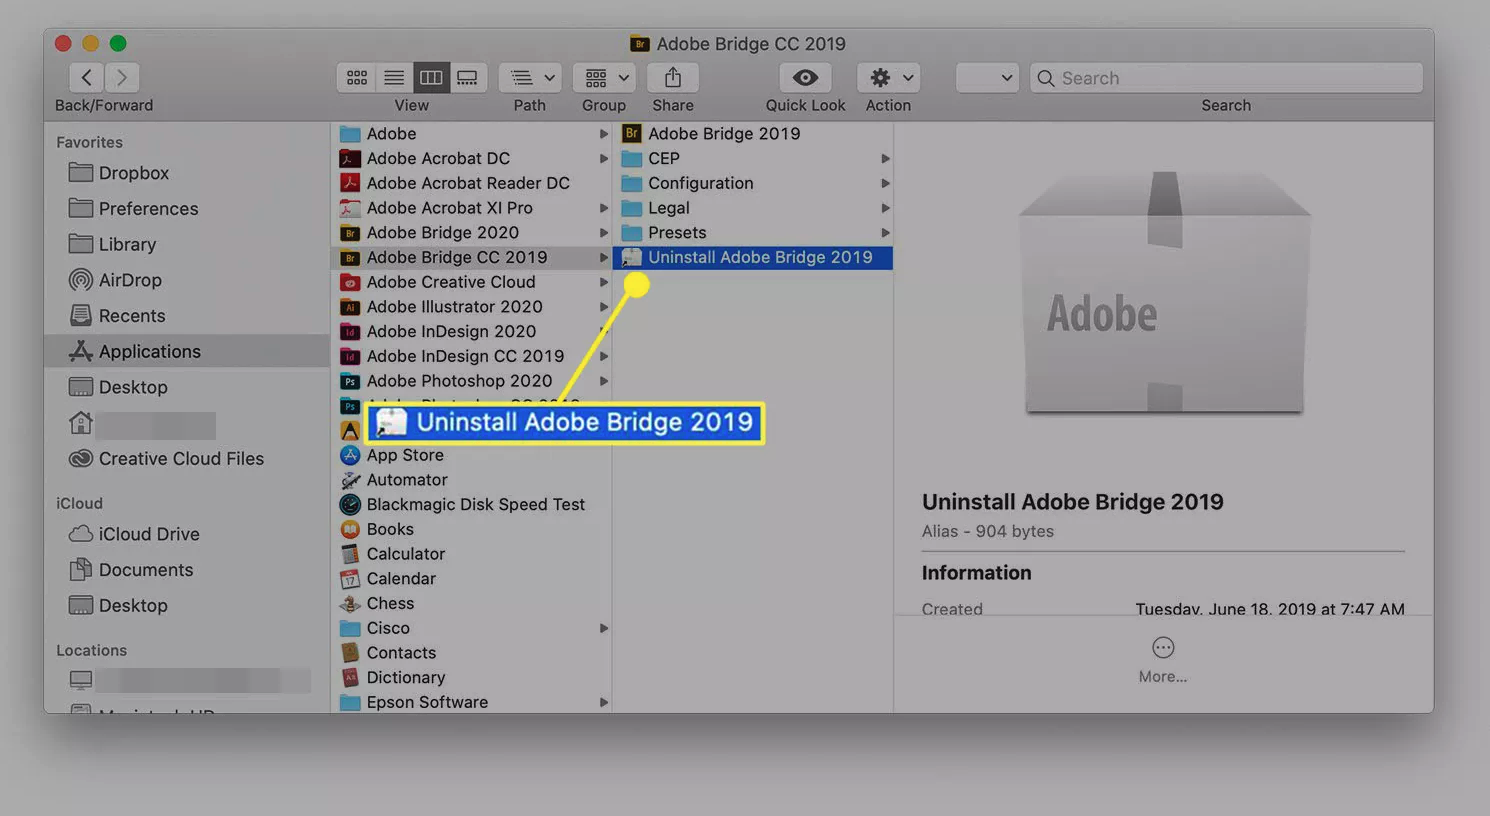Screen dimensions: 1490x816
Task: Switch to list view
Action: [394, 77]
